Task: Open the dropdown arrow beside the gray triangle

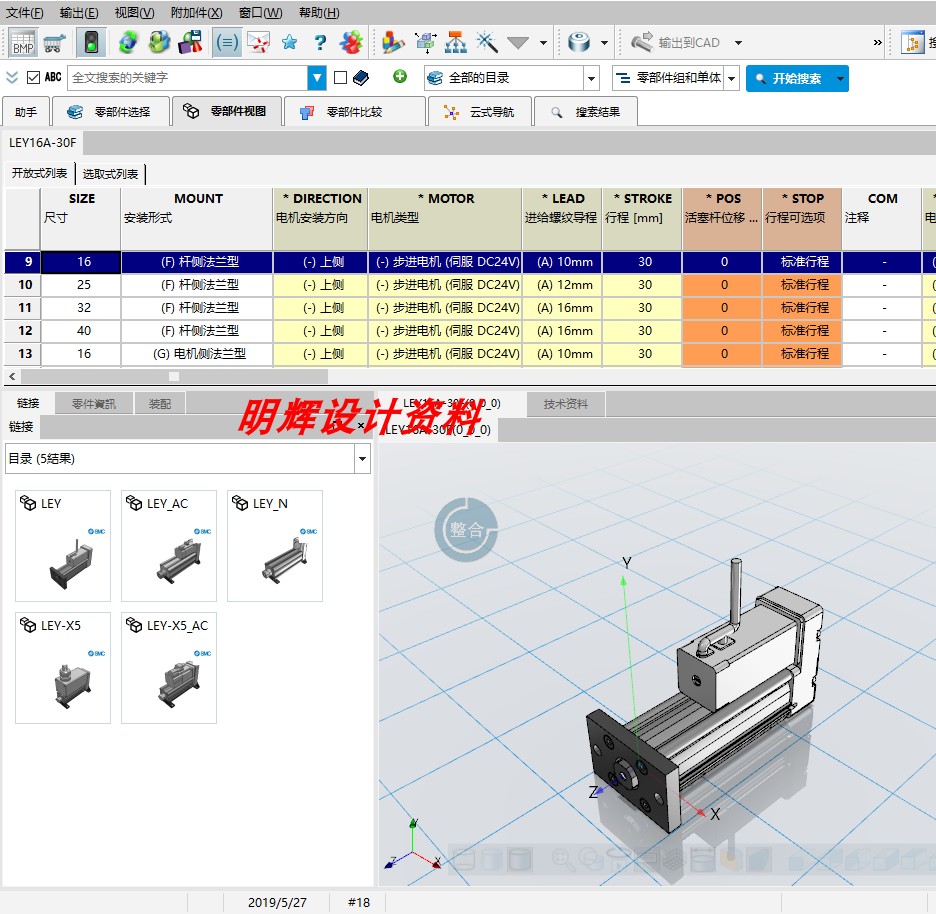Action: 543,43
